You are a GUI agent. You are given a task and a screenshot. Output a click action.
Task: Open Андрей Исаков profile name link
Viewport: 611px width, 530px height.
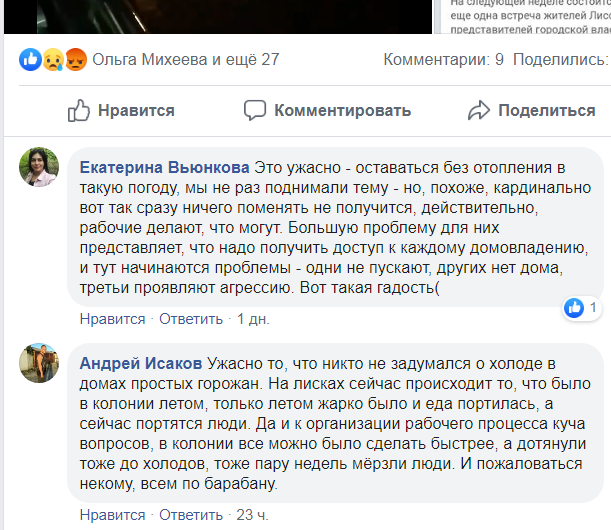point(141,364)
